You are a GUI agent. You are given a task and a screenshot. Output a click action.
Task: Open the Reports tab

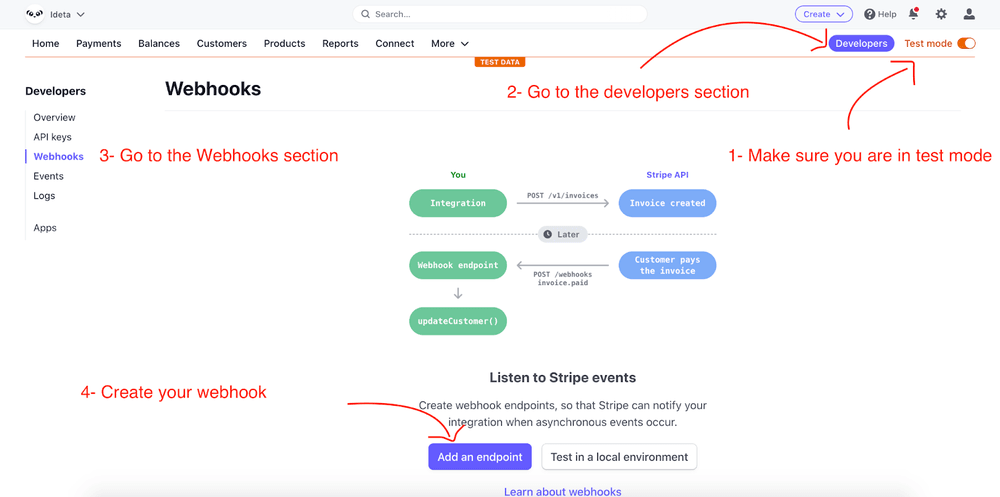[x=340, y=43]
